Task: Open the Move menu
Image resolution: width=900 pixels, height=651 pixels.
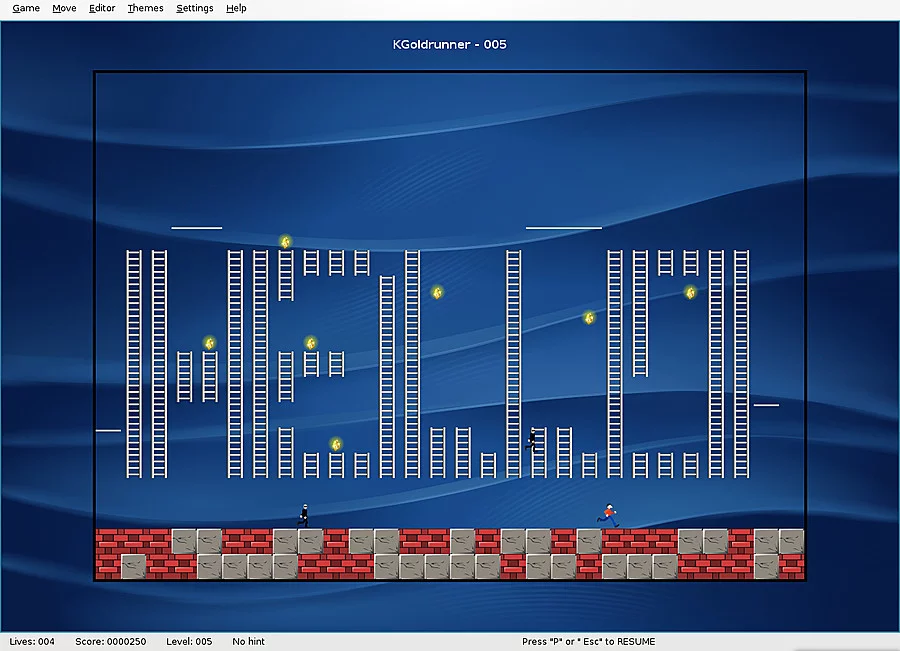Action: (64, 8)
